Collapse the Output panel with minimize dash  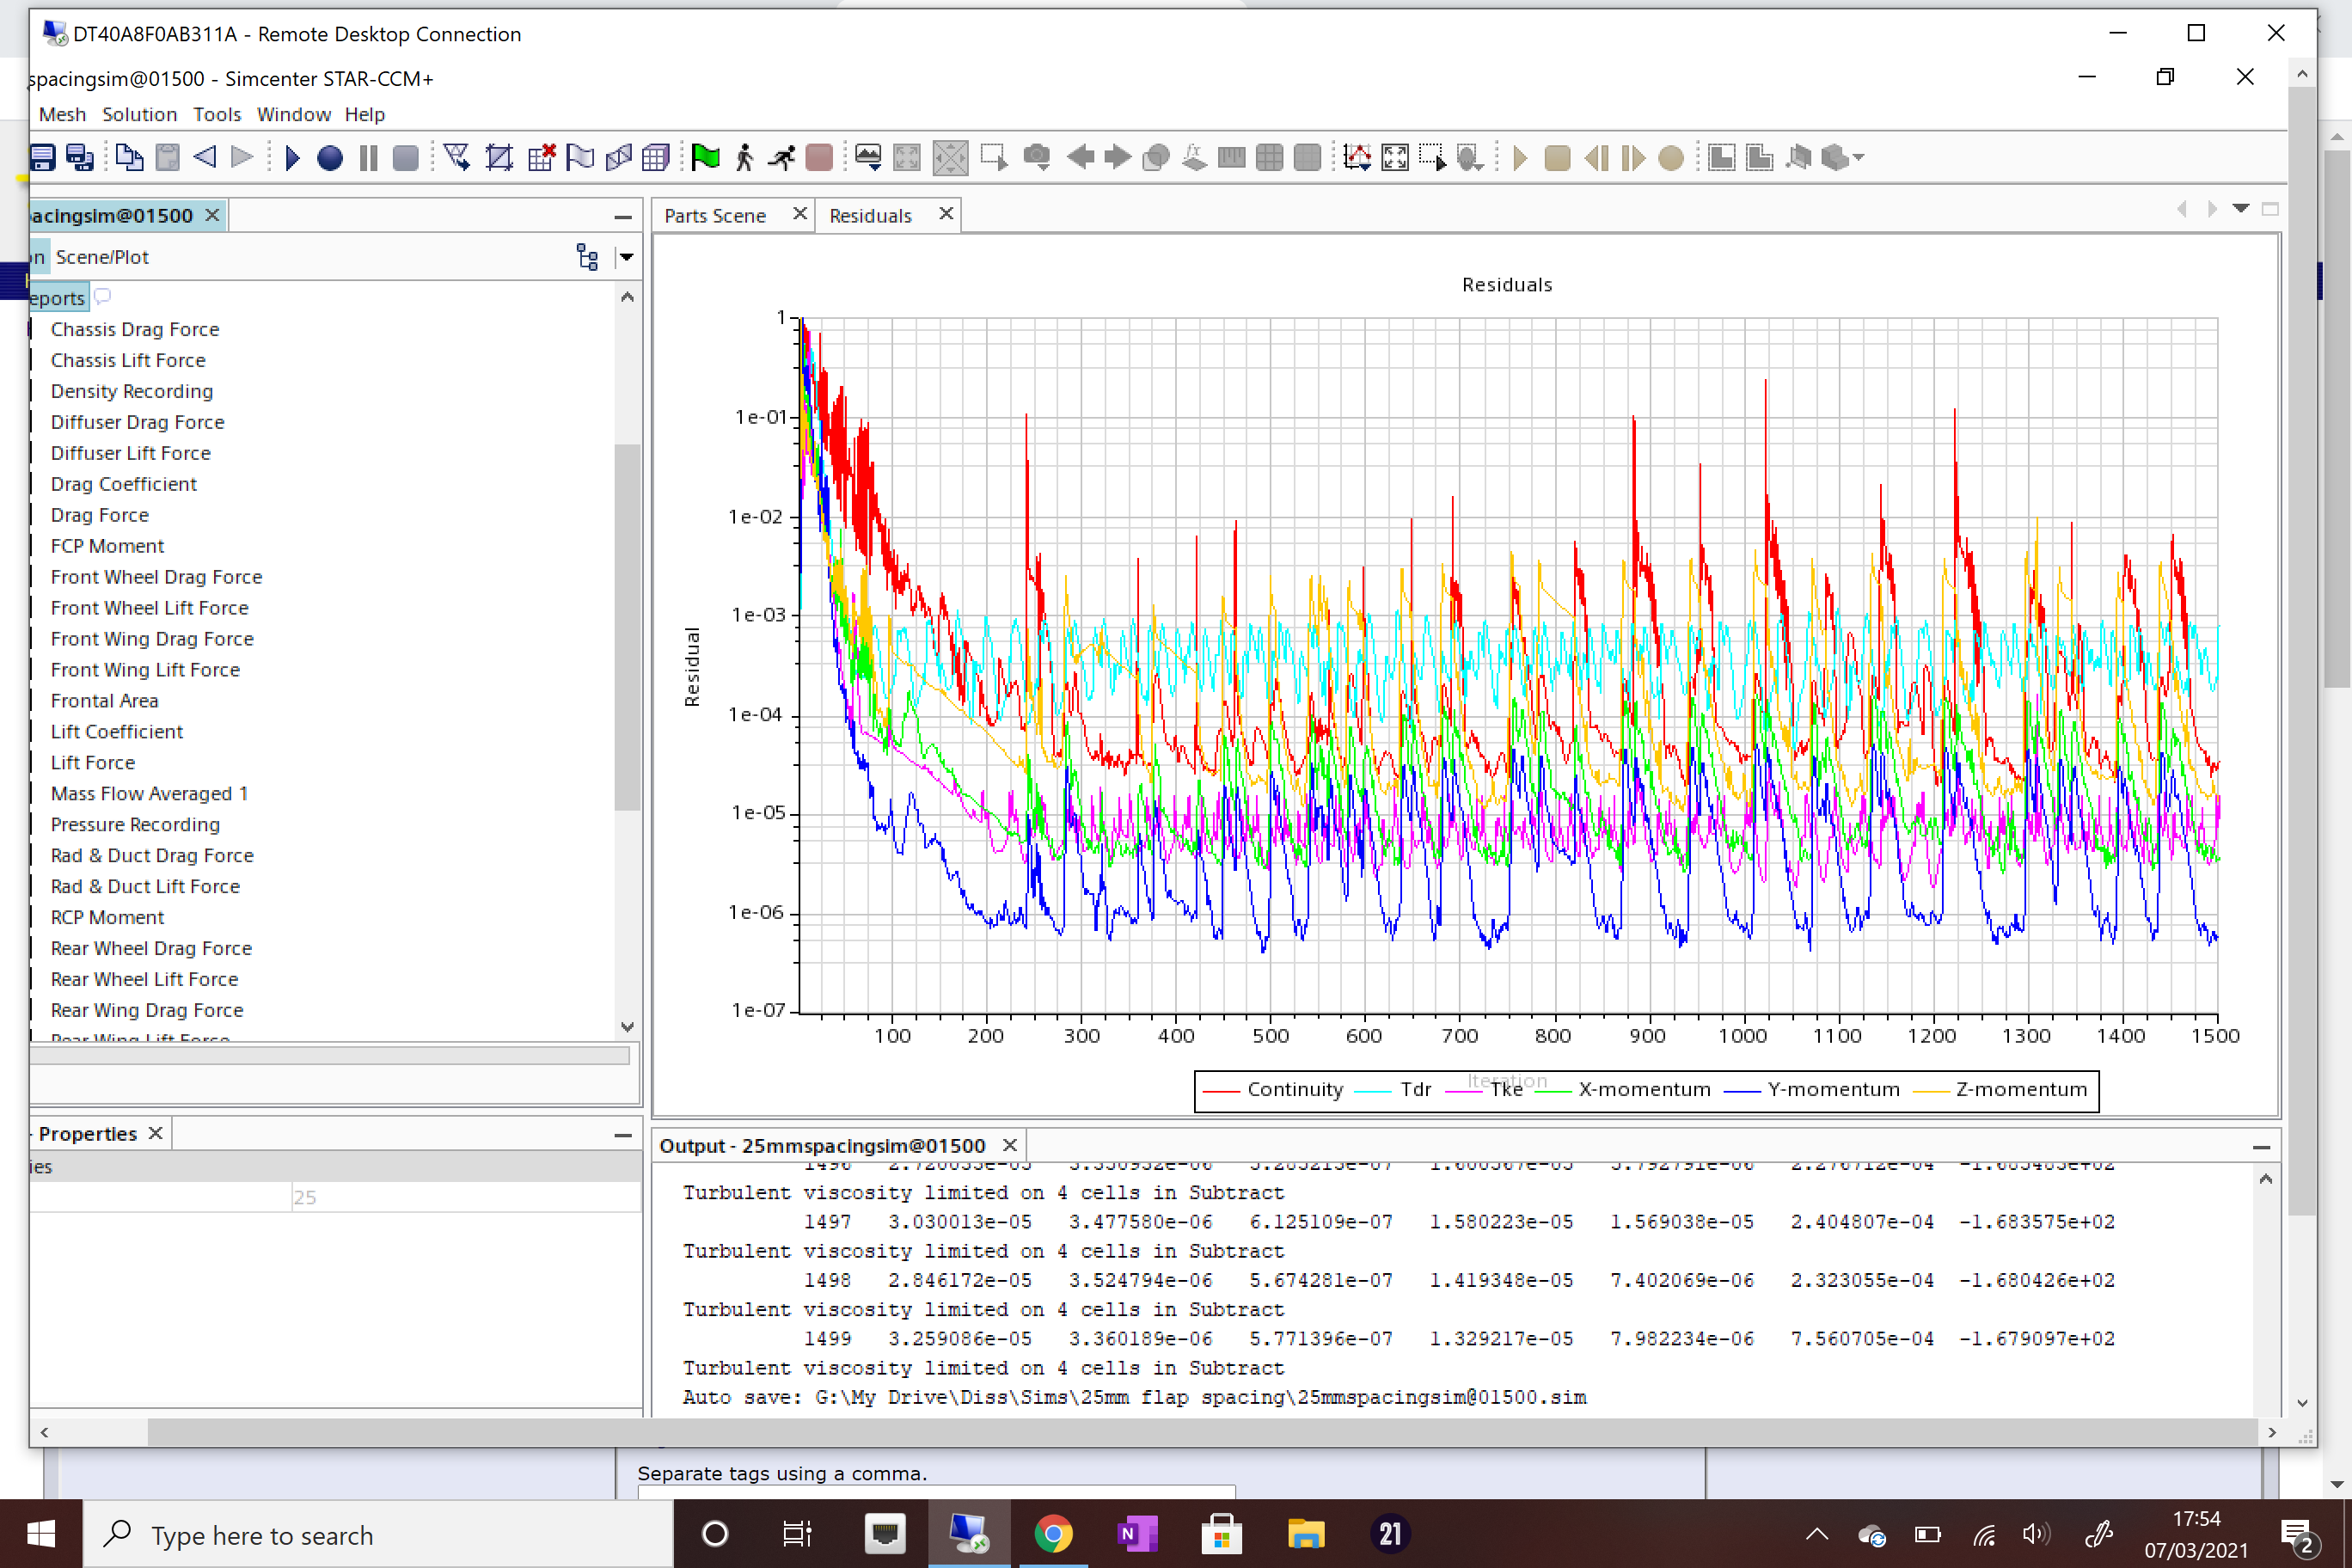pyautogui.click(x=2261, y=1147)
